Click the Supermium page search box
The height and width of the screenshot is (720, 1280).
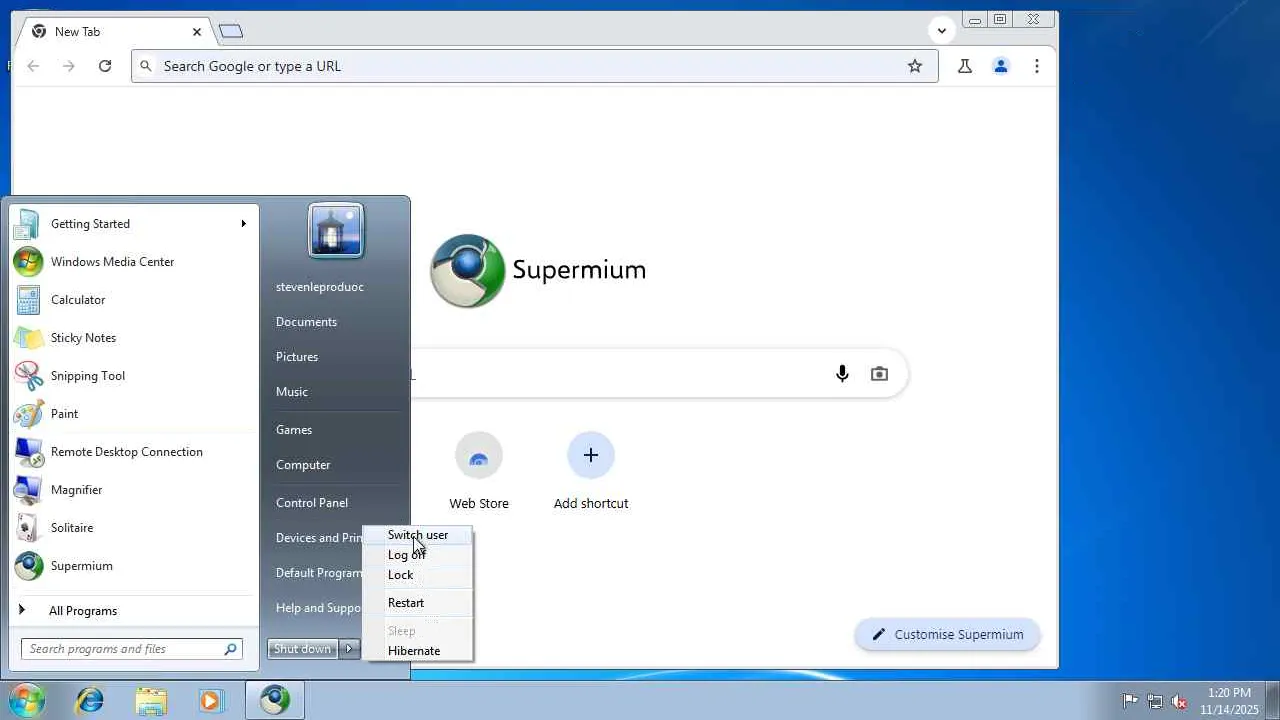click(x=659, y=374)
